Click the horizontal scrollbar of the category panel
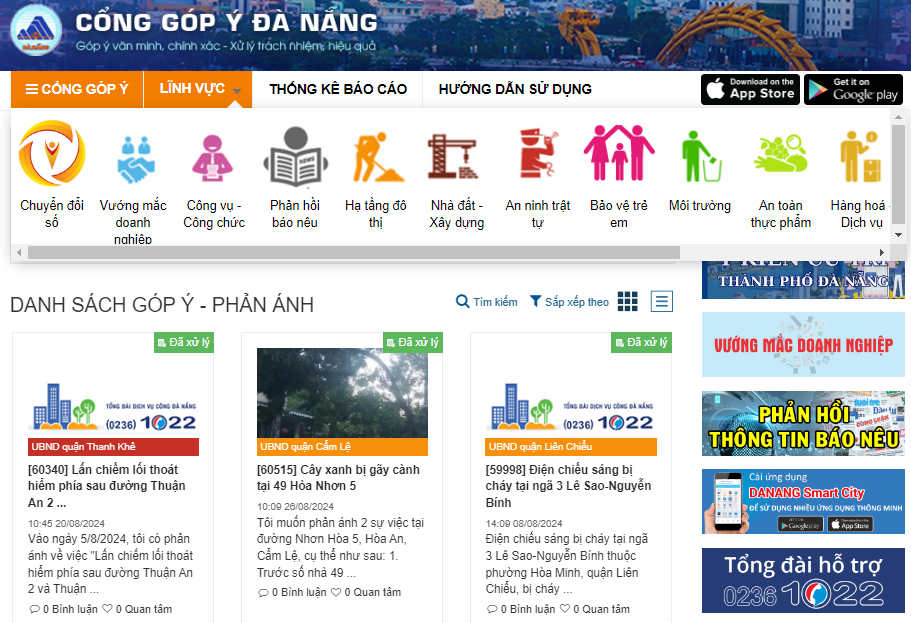 coord(354,252)
